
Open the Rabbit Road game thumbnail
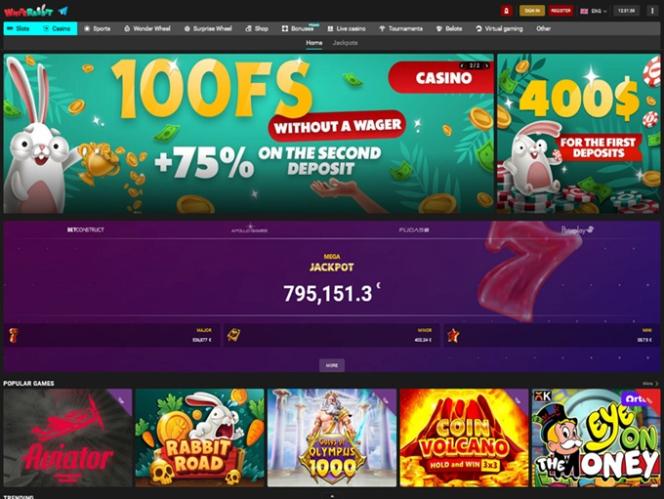(x=200, y=438)
